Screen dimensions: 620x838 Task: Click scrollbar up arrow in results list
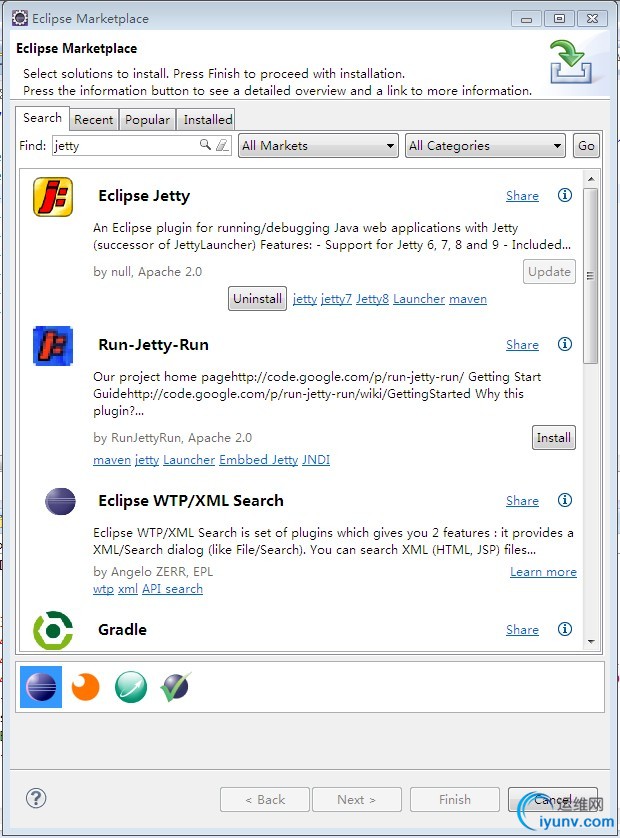[591, 179]
